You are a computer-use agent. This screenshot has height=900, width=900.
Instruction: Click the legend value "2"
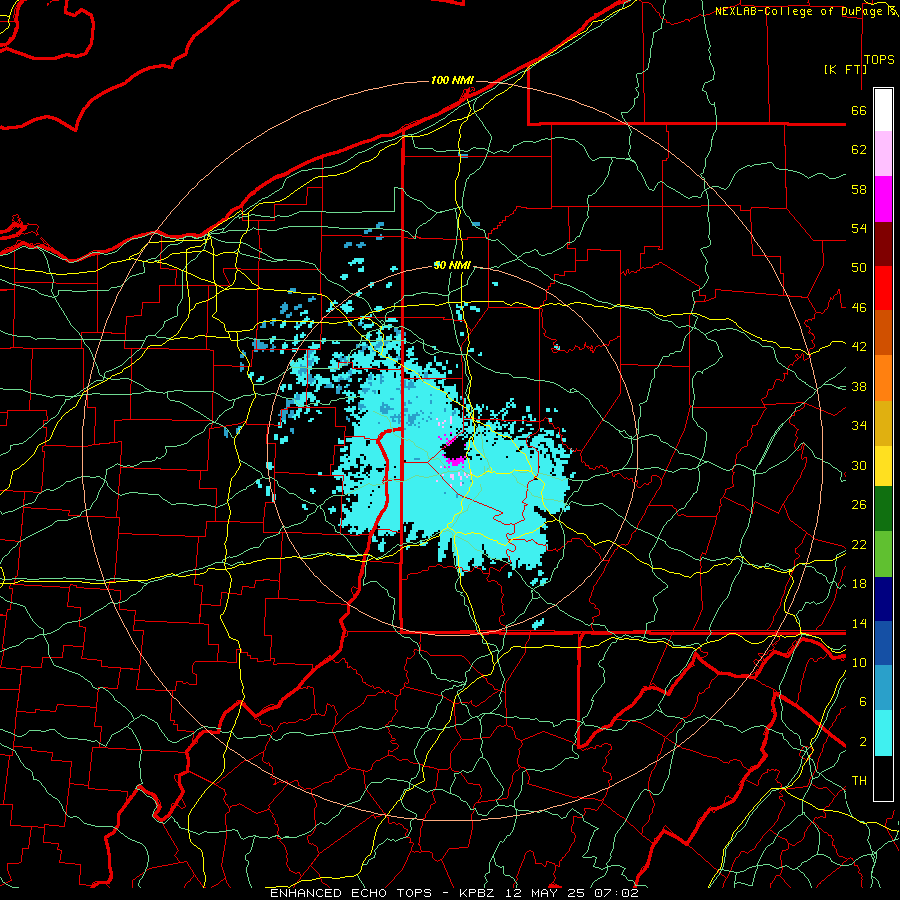pos(862,741)
